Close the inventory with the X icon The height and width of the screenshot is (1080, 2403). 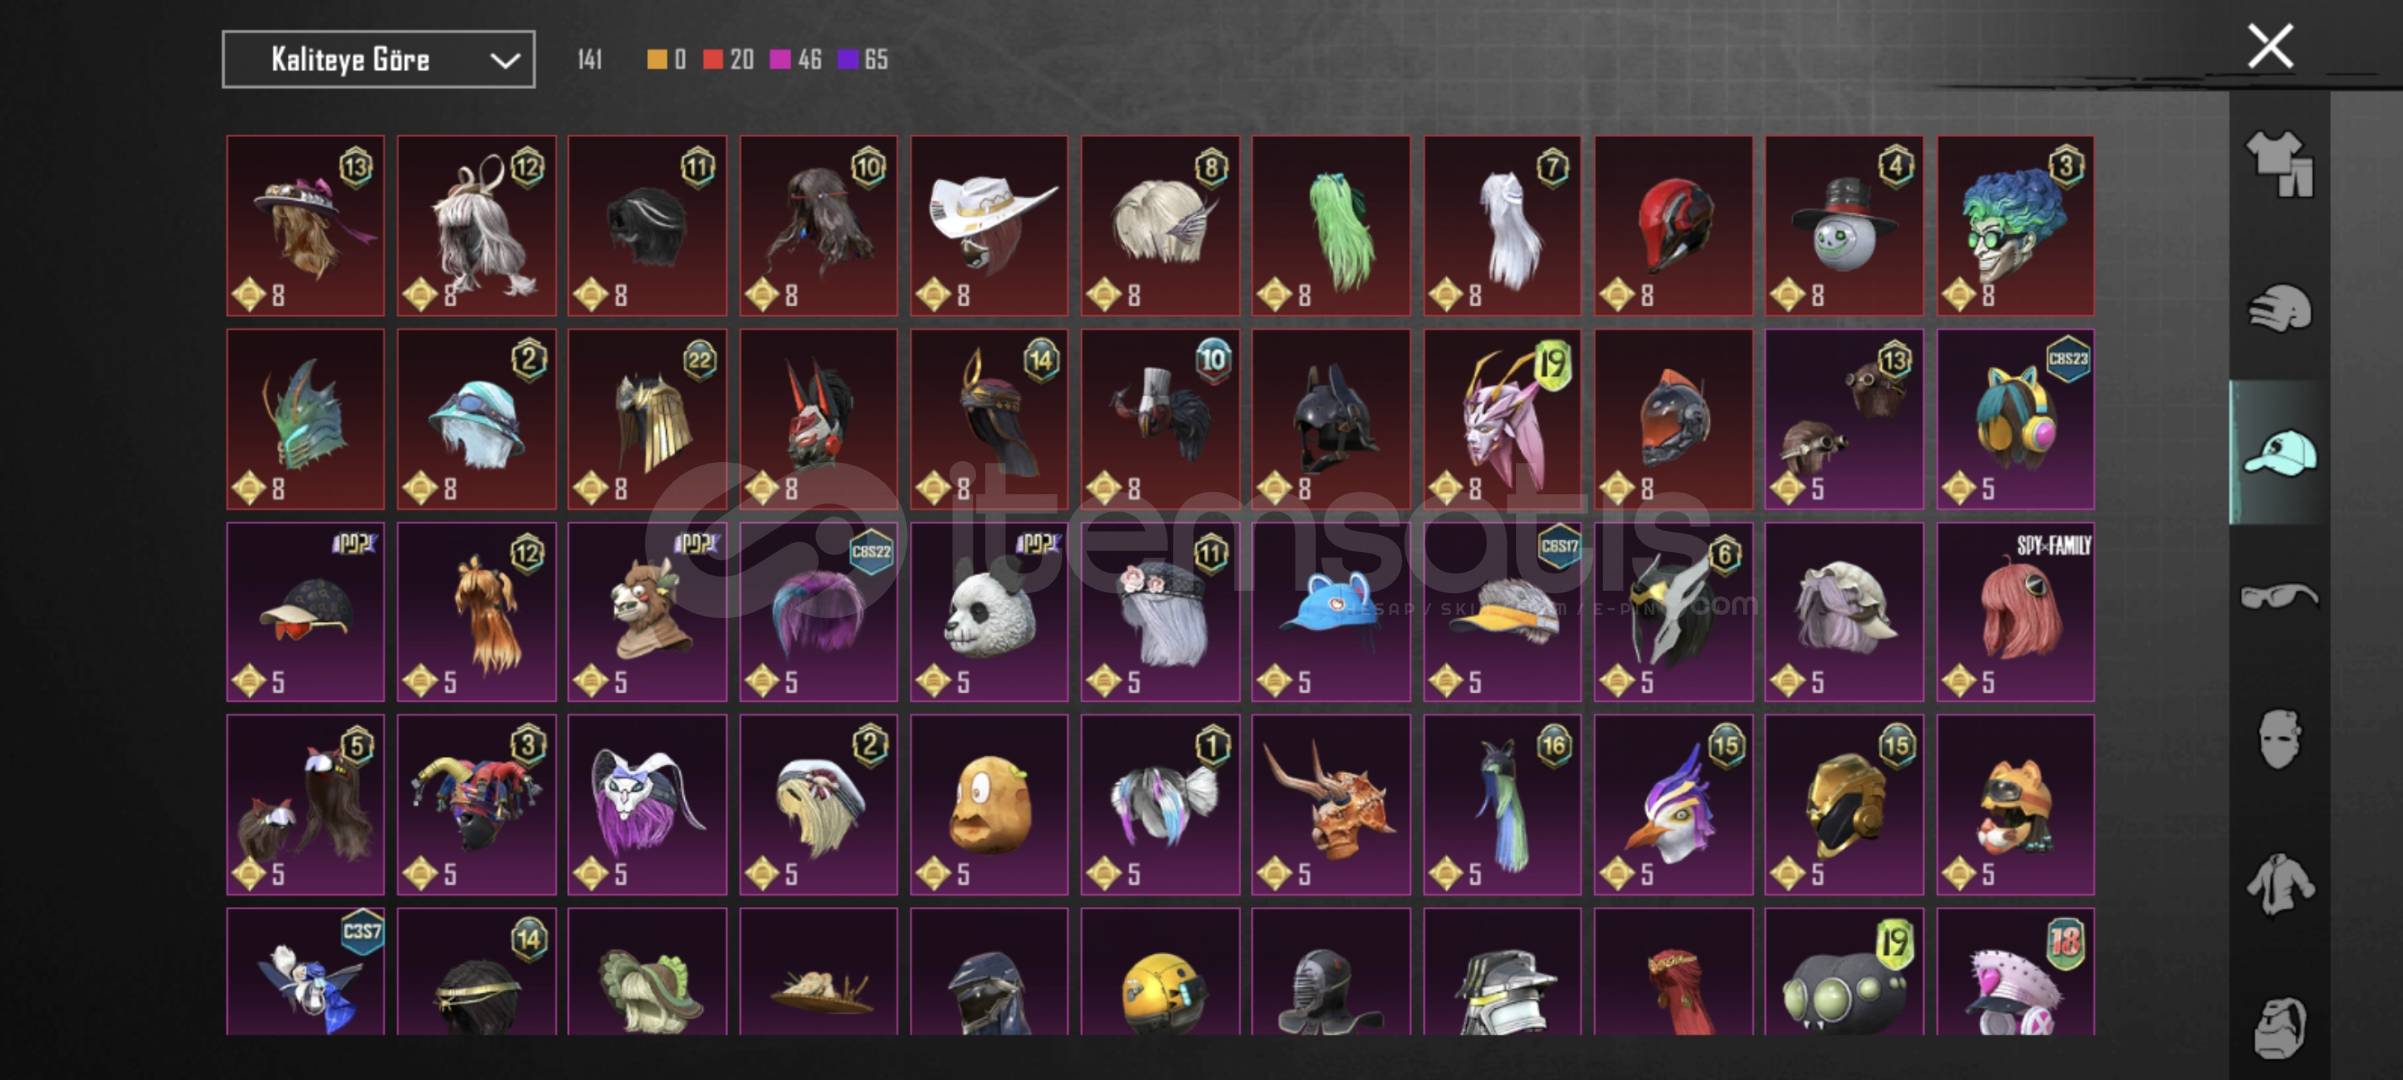pyautogui.click(x=2270, y=46)
